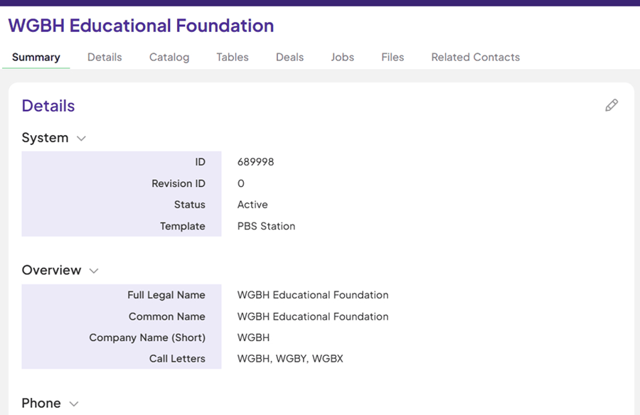Click the pencil edit icon in Details
This screenshot has height=415, width=640.
tap(611, 105)
